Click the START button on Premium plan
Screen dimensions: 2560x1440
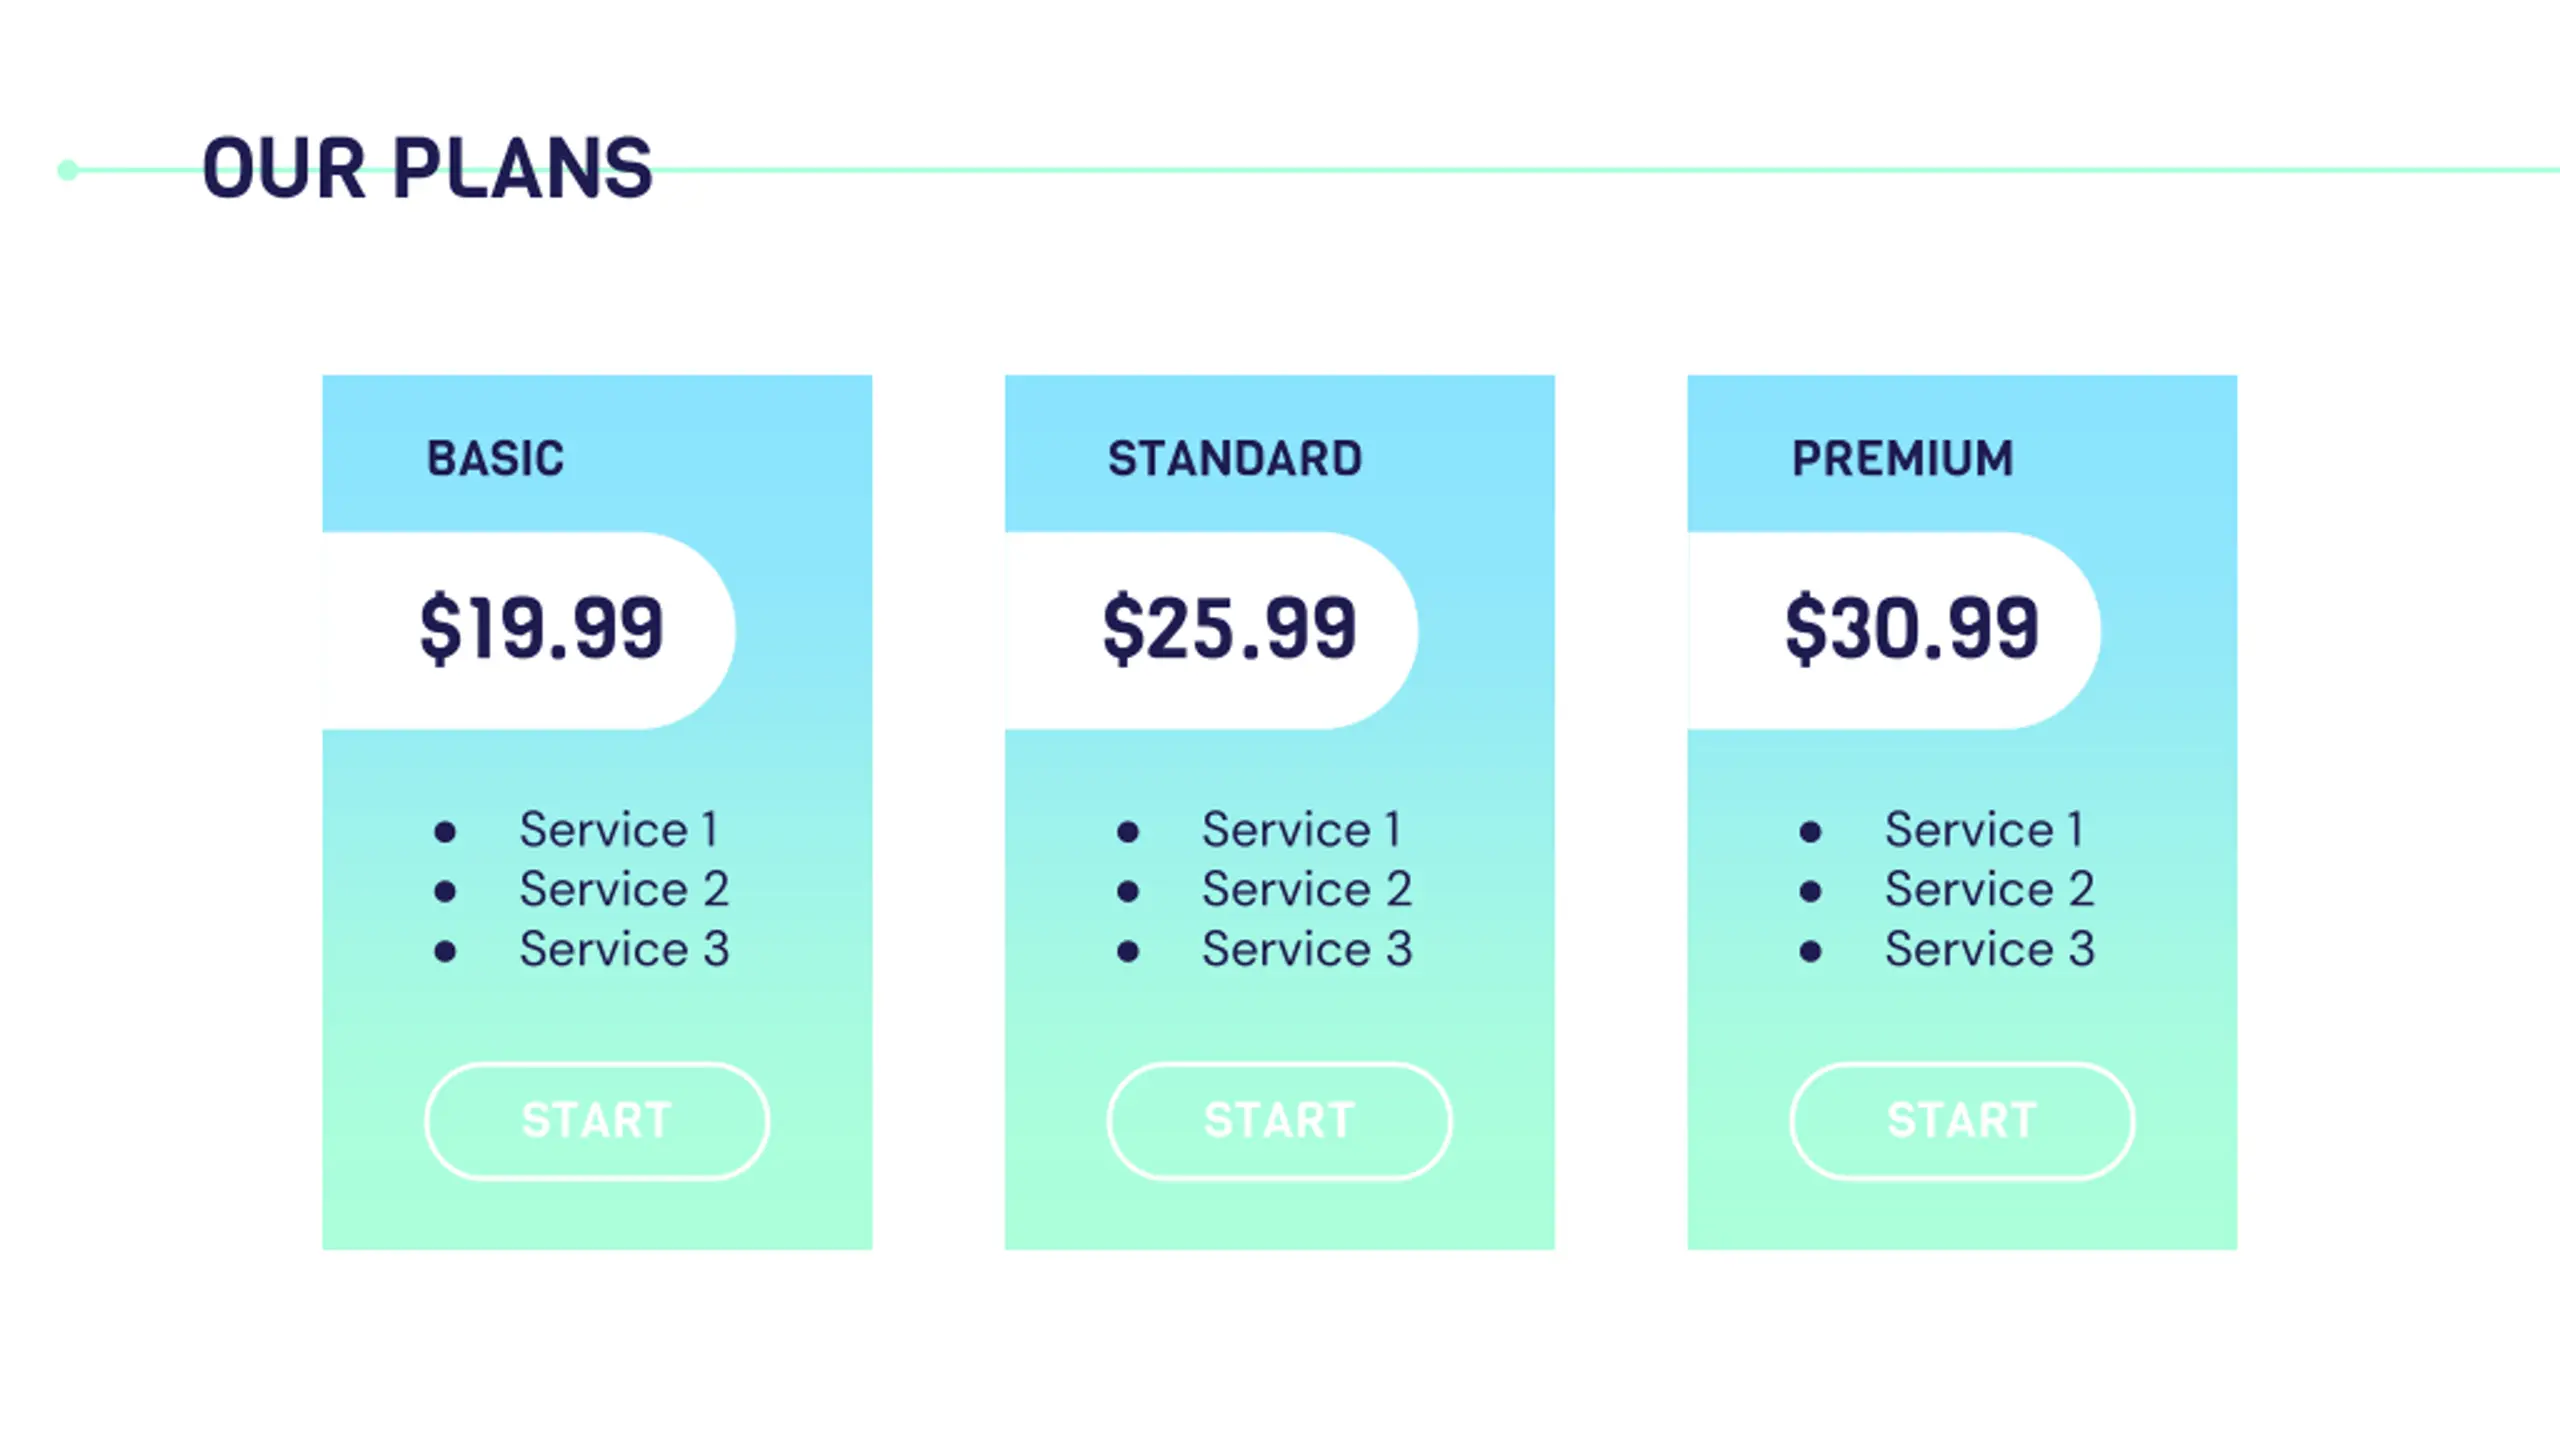pos(1962,1121)
